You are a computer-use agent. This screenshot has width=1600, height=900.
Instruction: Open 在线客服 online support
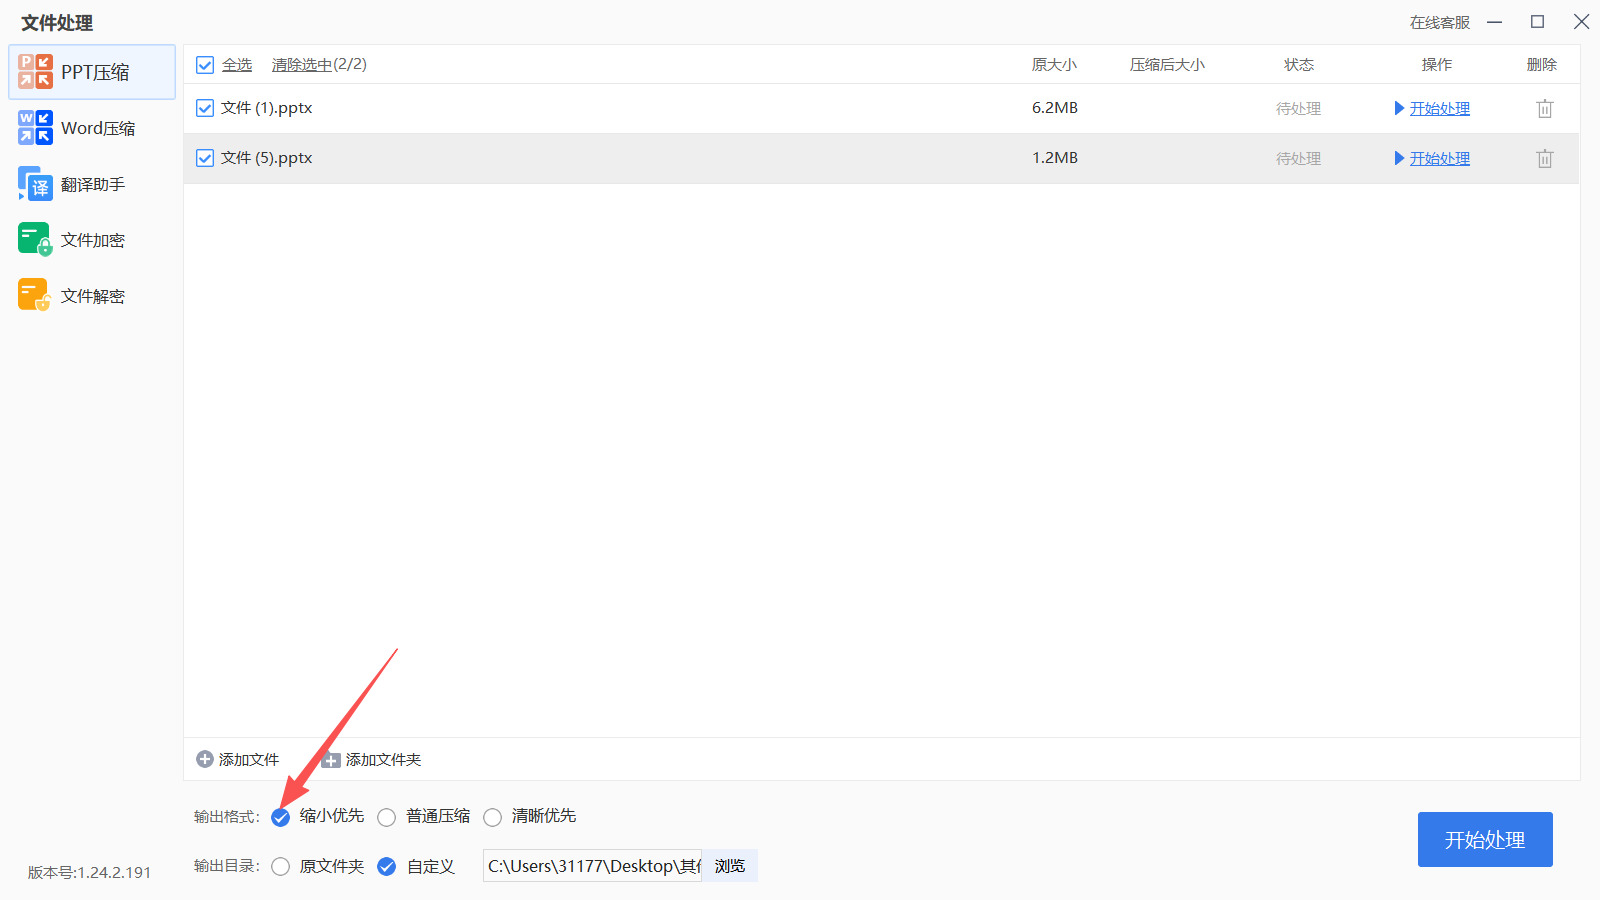tap(1440, 22)
